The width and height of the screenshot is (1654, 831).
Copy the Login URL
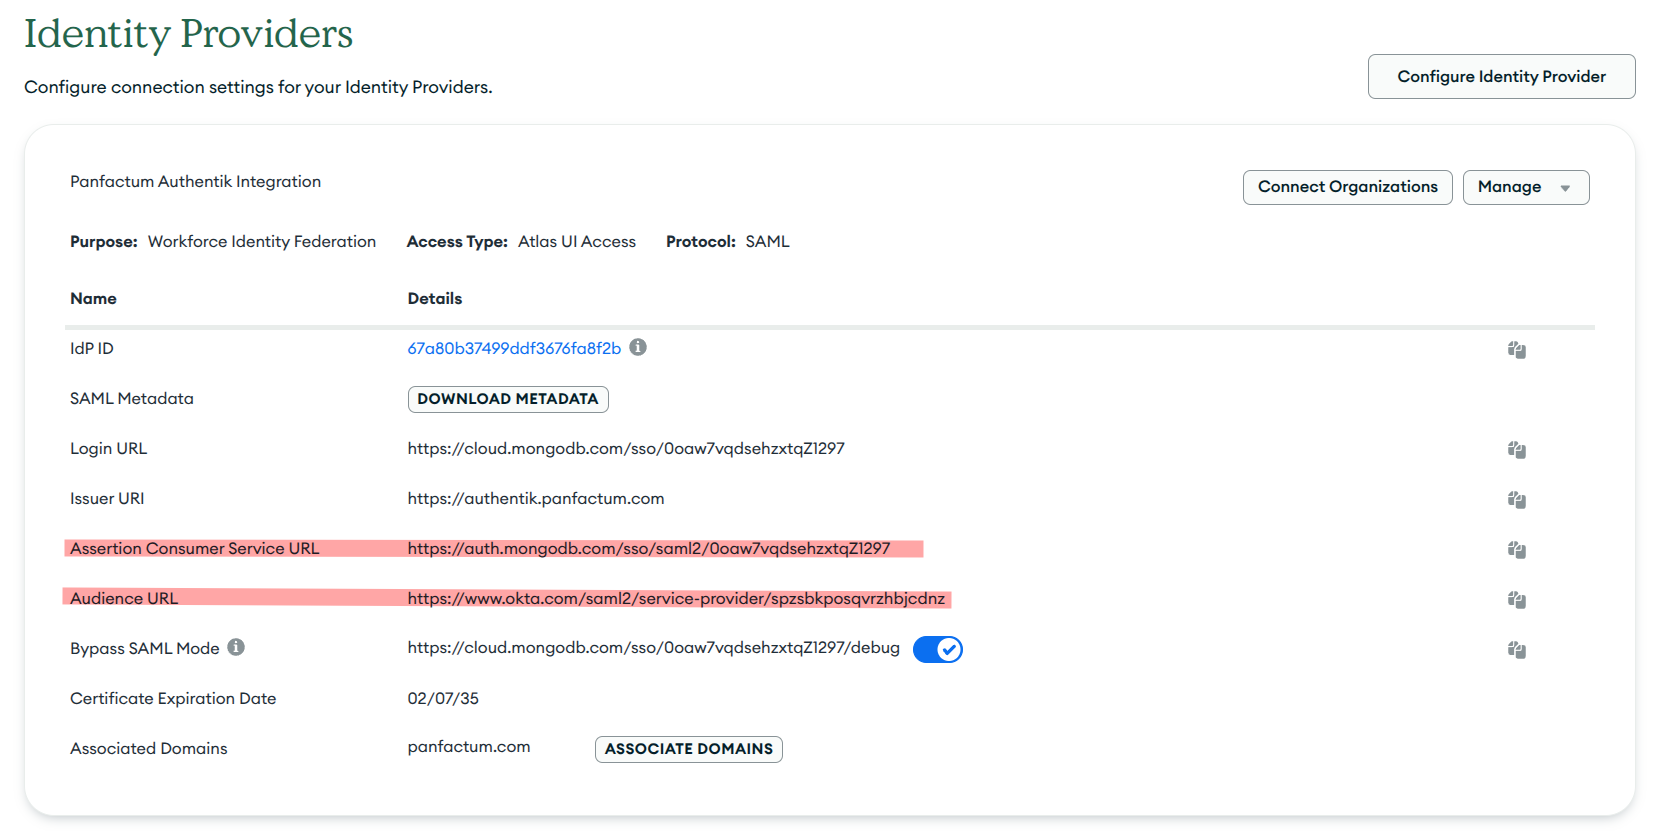1516,450
